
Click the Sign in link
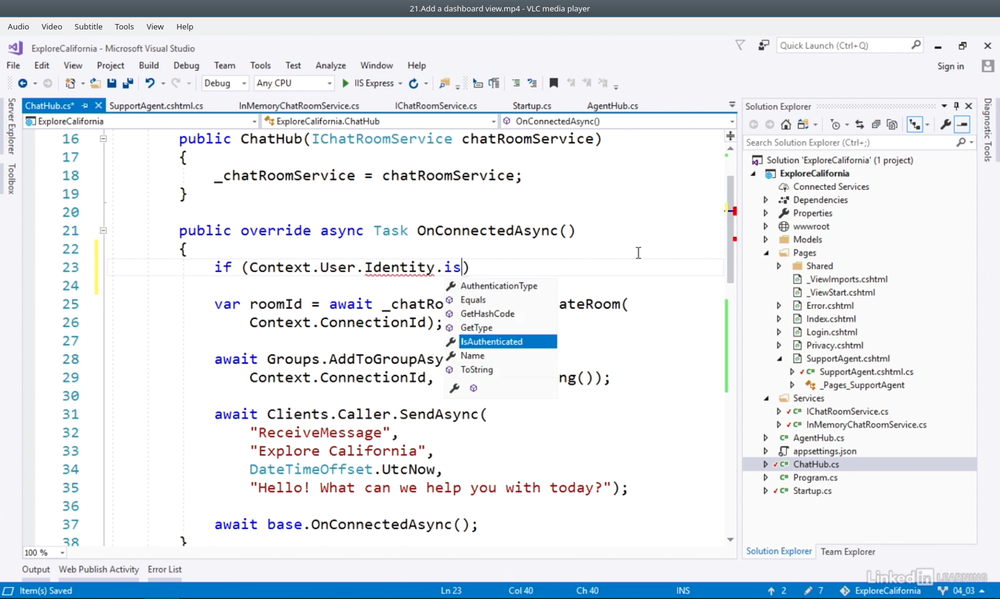[x=950, y=66]
